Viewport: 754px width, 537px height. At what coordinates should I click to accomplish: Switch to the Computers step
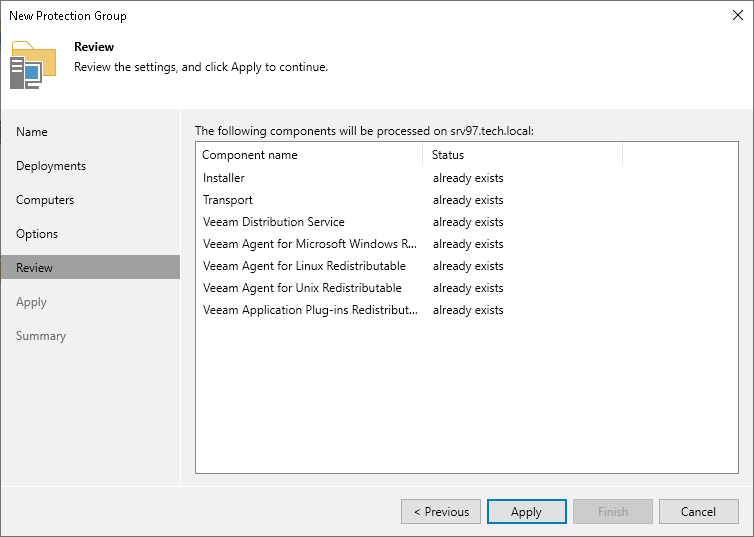45,200
